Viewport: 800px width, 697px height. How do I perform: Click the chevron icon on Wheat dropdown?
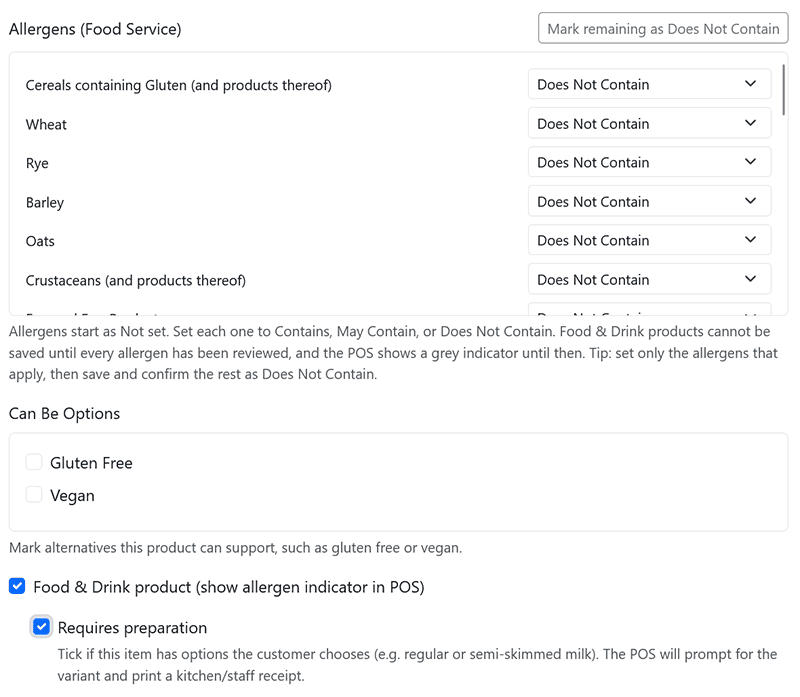tap(750, 123)
